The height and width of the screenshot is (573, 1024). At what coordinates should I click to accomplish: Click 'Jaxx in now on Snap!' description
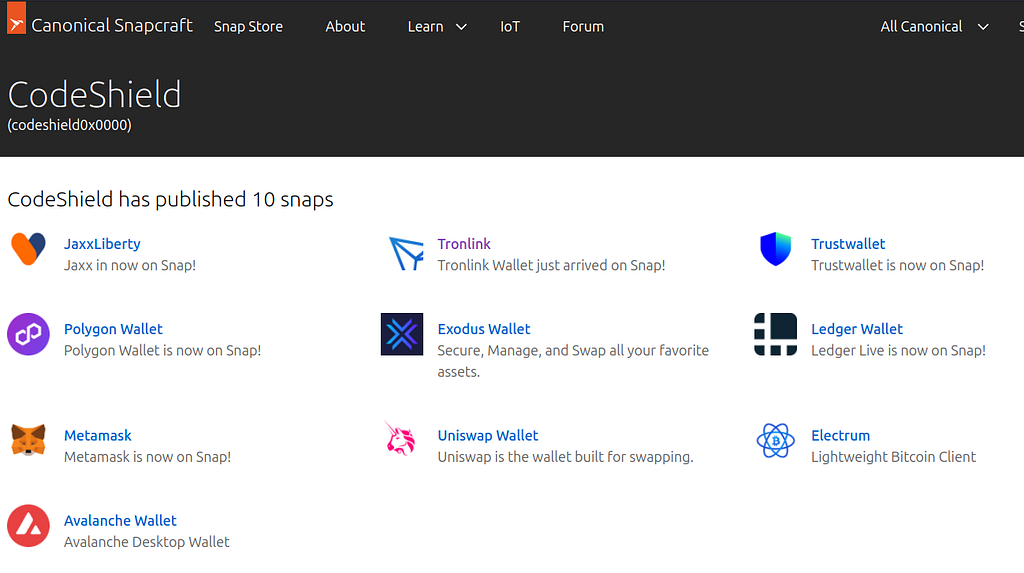click(130, 265)
